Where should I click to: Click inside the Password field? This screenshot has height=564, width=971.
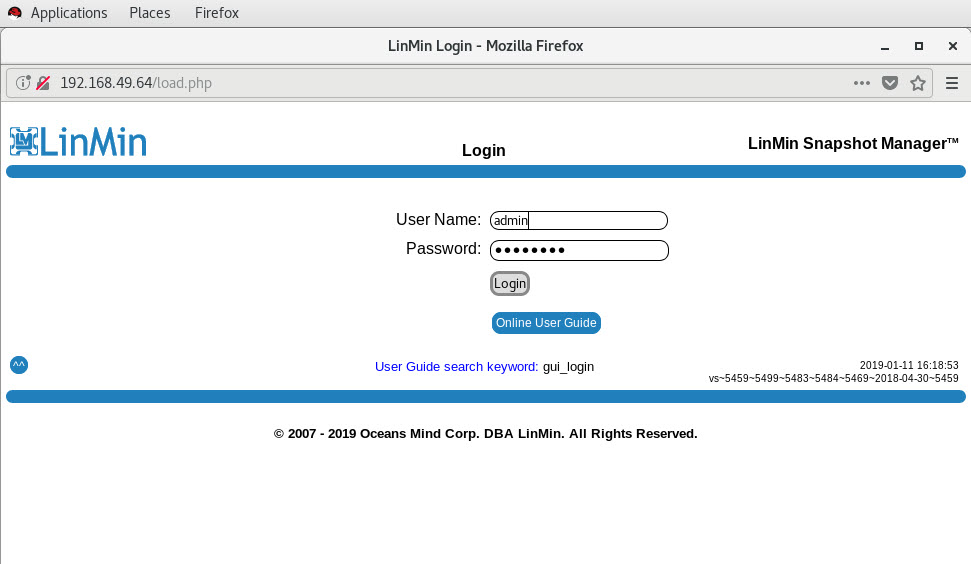click(579, 251)
